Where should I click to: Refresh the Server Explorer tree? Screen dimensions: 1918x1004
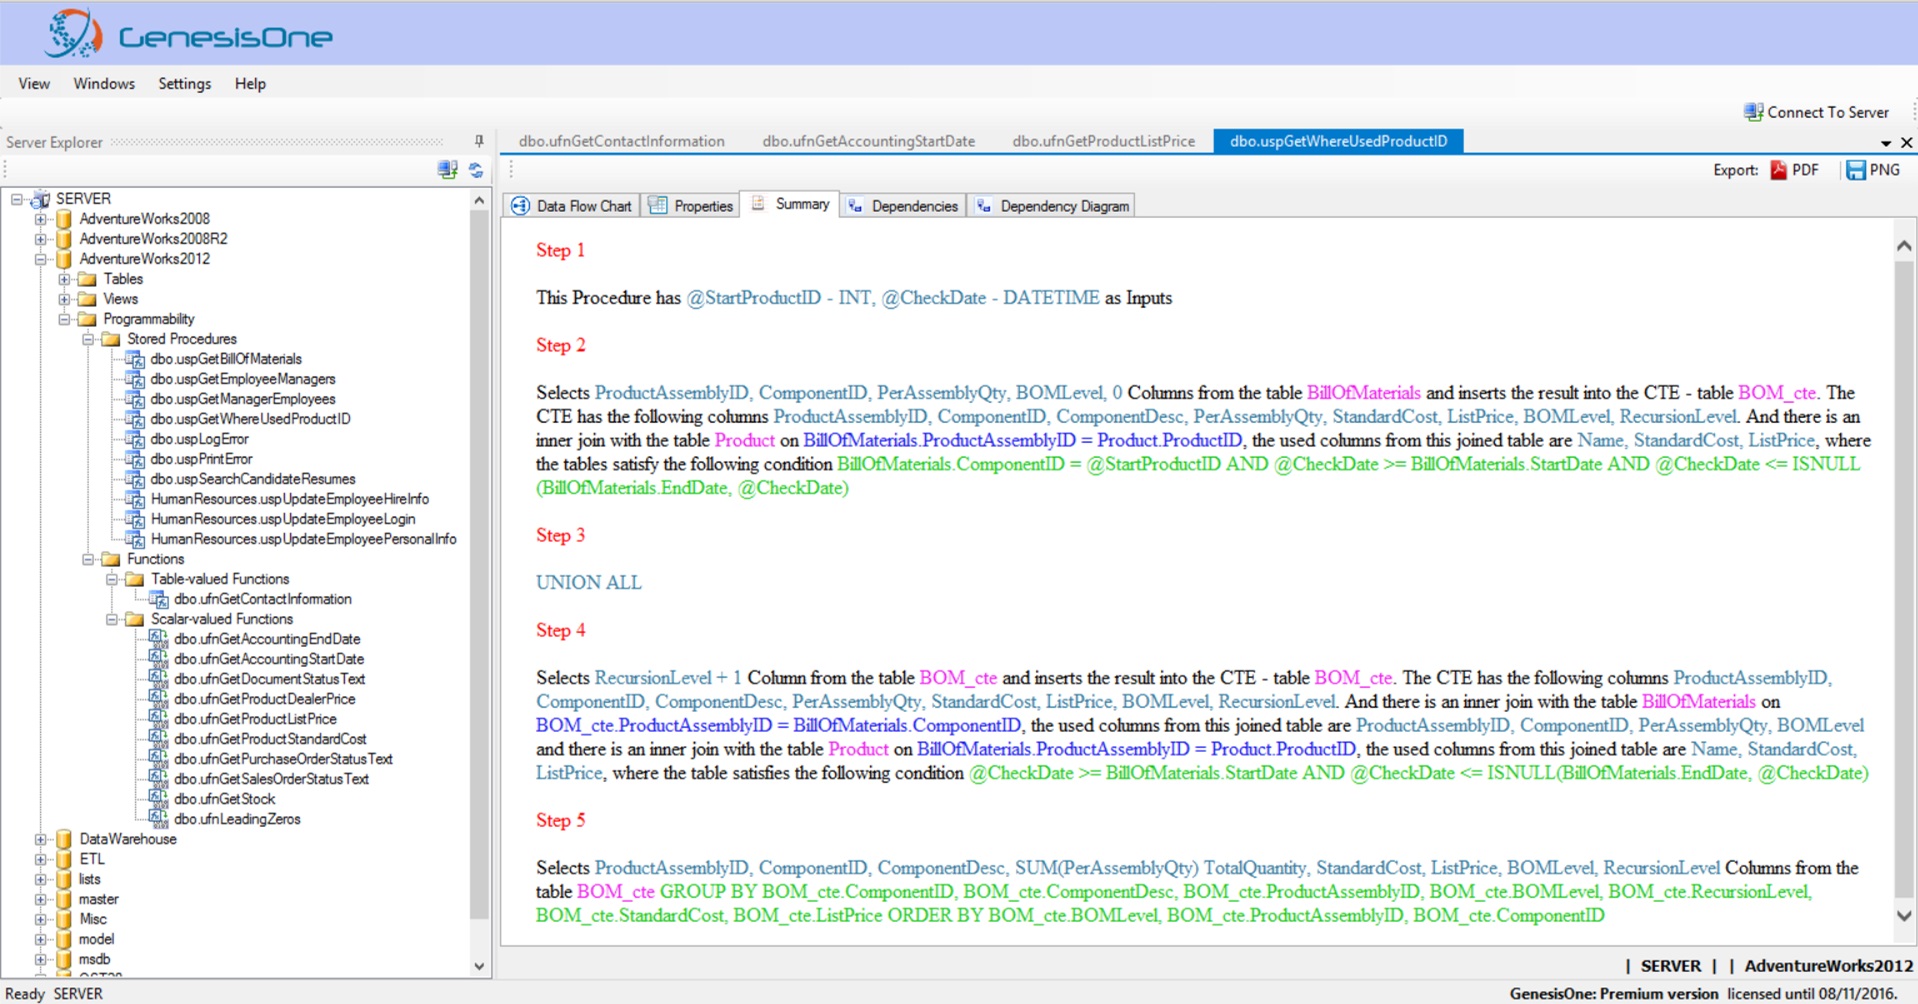[476, 170]
